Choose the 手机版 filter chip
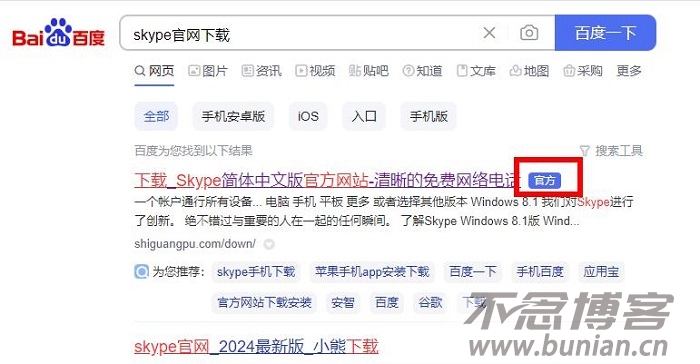700x364 pixels. [x=429, y=116]
